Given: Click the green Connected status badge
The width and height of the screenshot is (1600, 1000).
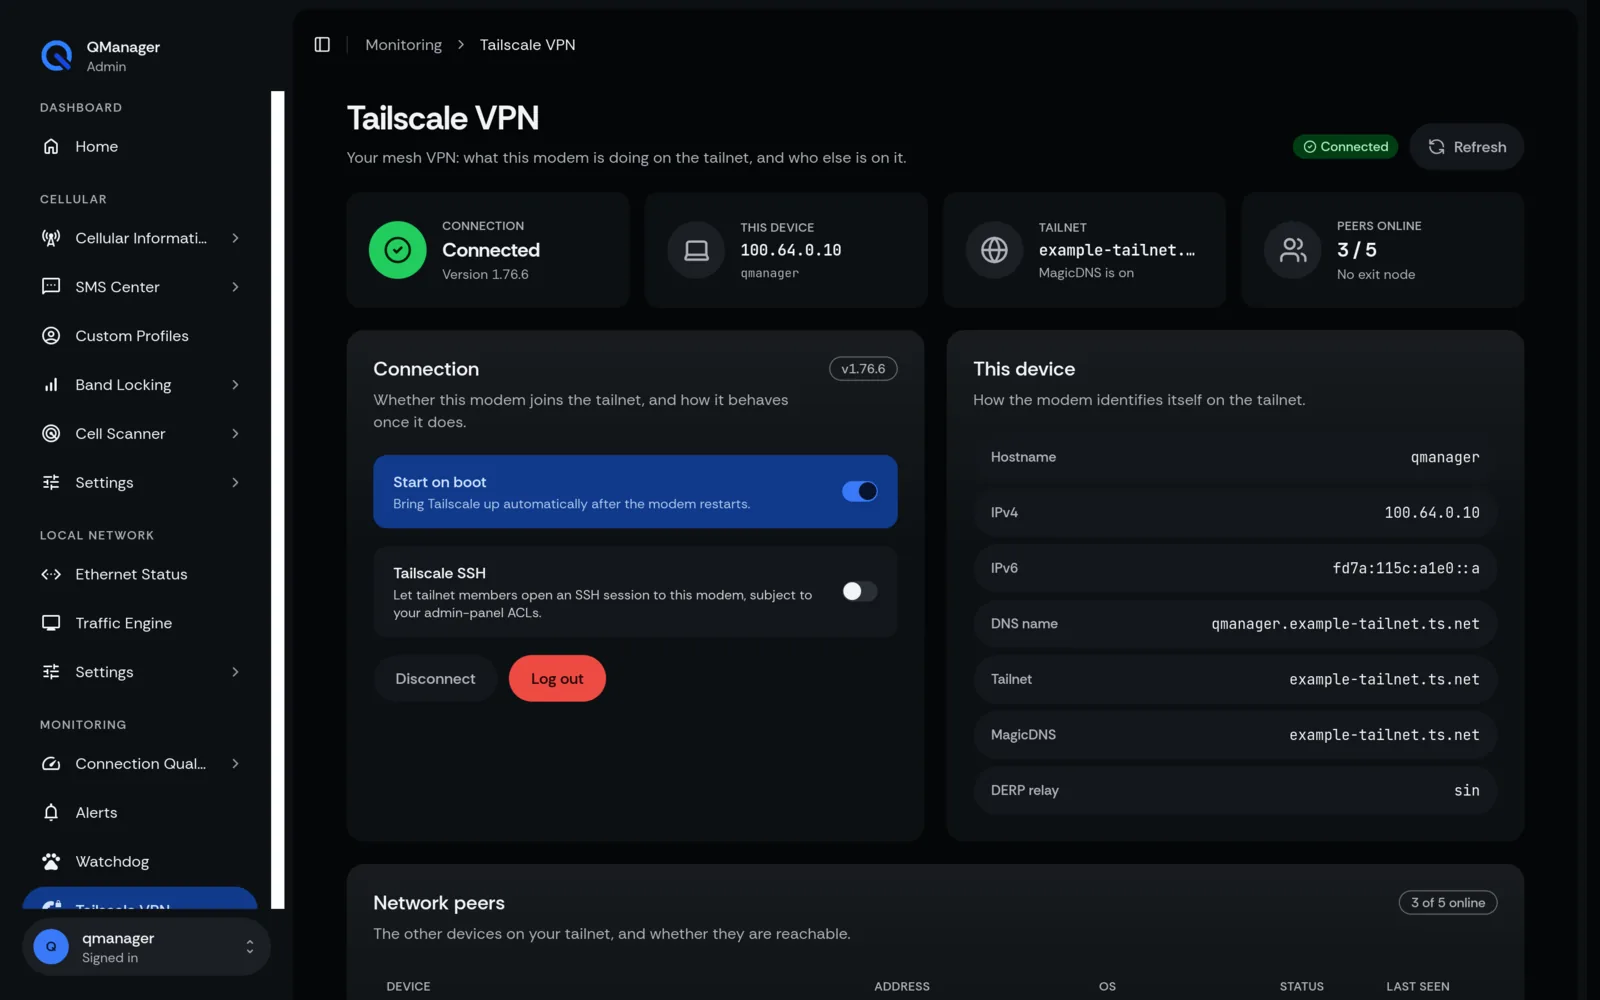Looking at the screenshot, I should point(1345,147).
